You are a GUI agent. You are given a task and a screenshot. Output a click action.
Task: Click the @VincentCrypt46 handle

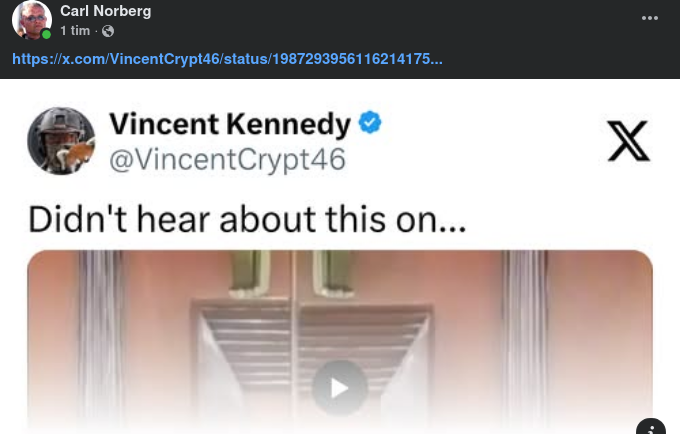coord(227,160)
